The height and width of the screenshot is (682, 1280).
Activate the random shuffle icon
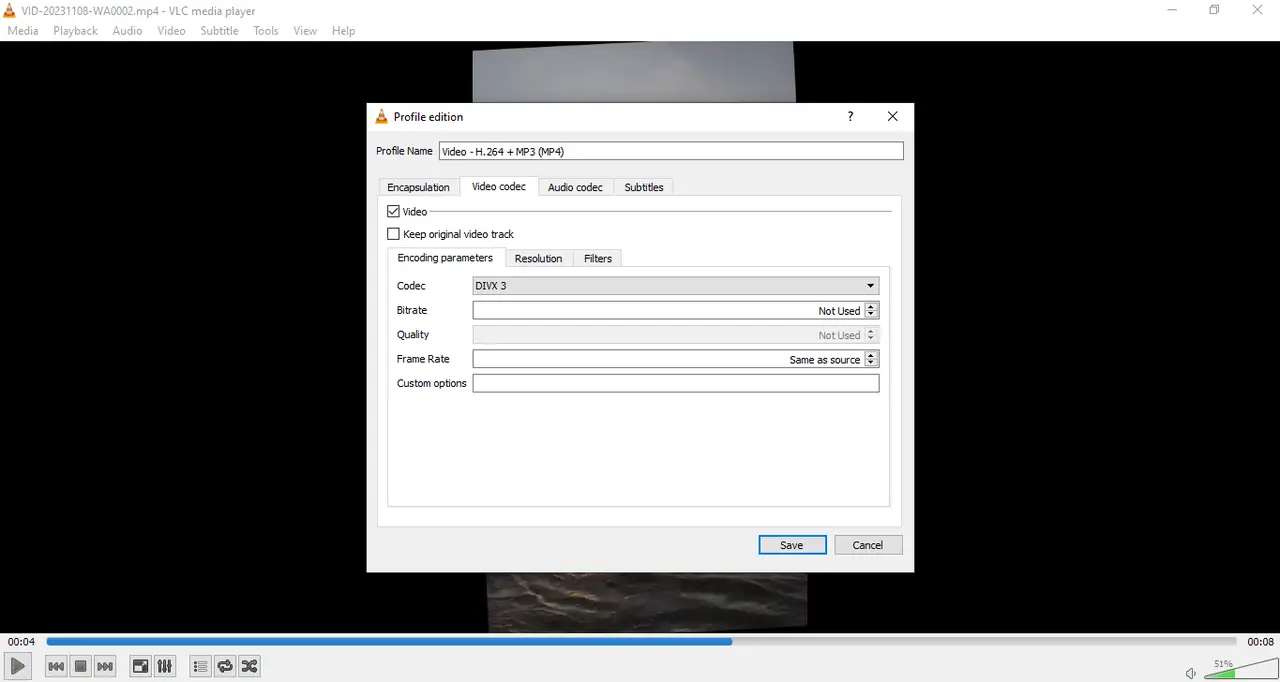(248, 665)
